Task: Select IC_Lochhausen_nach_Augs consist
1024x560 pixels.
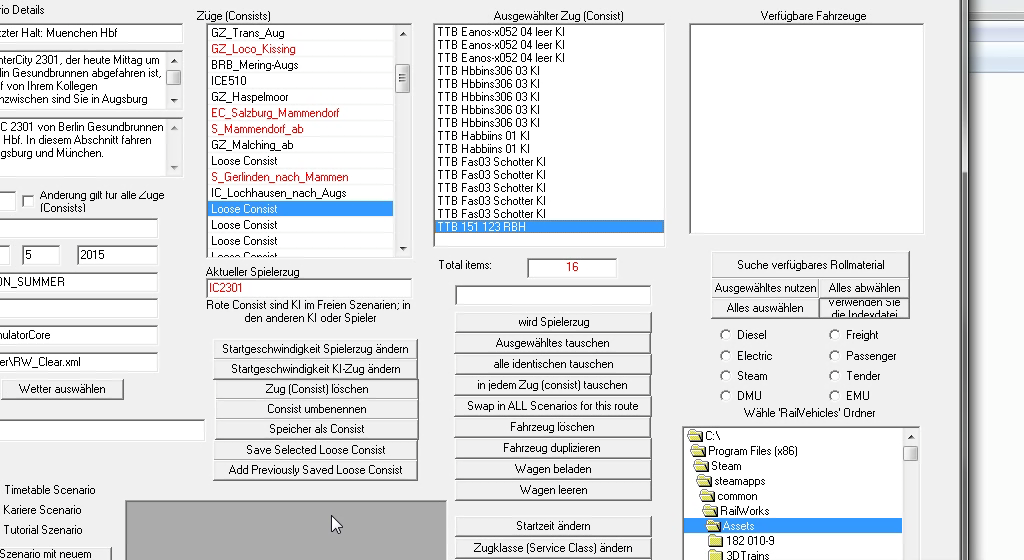Action: pos(301,193)
